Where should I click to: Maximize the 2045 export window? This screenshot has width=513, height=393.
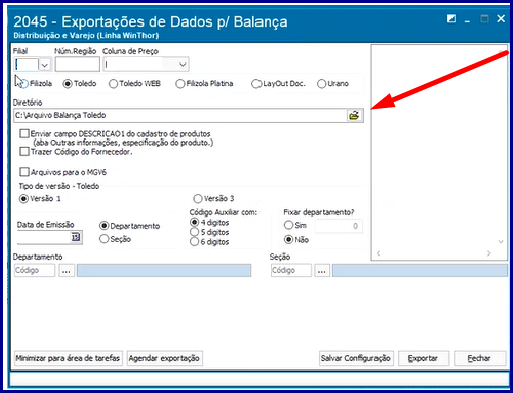click(484, 18)
